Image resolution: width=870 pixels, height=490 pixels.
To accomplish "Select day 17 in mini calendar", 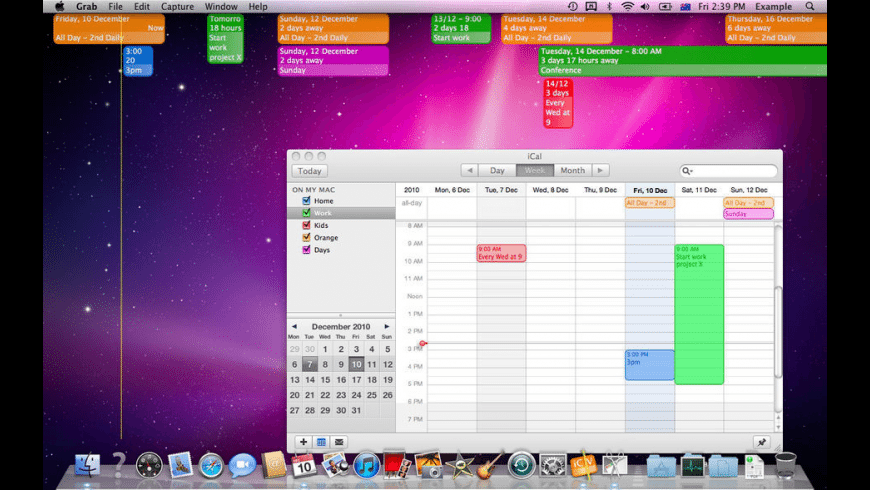I will (356, 380).
